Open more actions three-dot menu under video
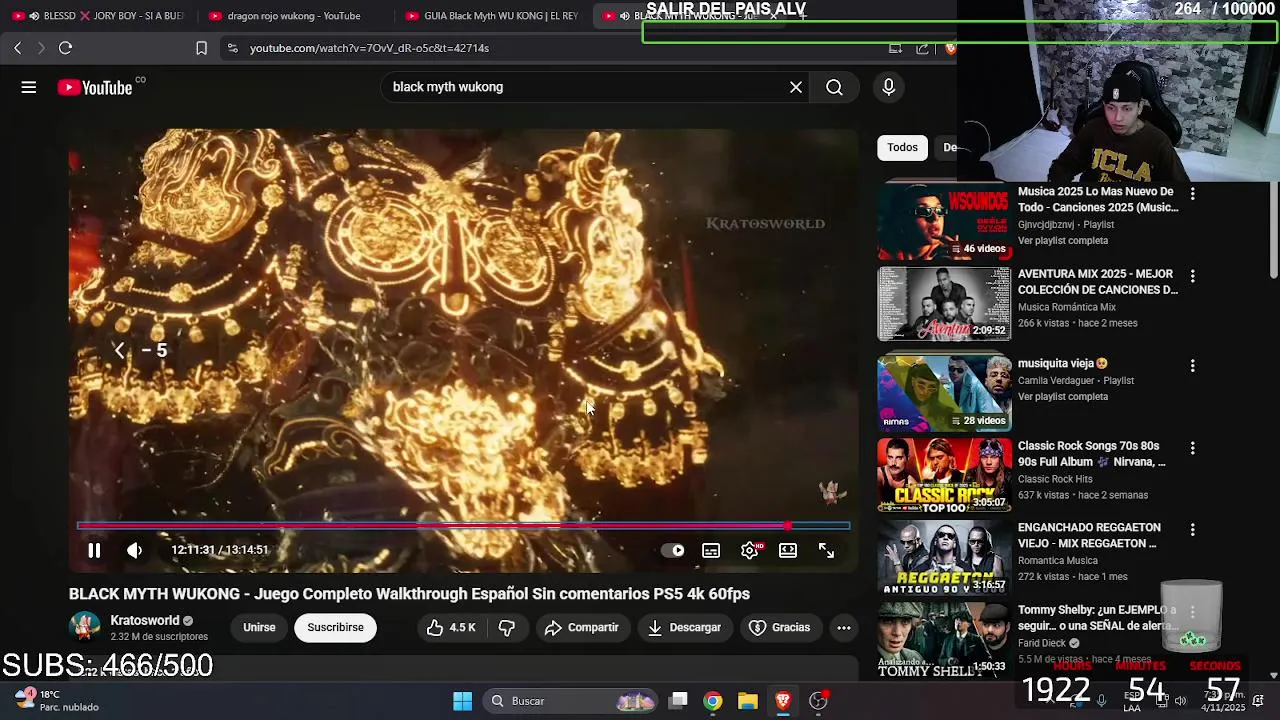The image size is (1280, 720). 844,627
